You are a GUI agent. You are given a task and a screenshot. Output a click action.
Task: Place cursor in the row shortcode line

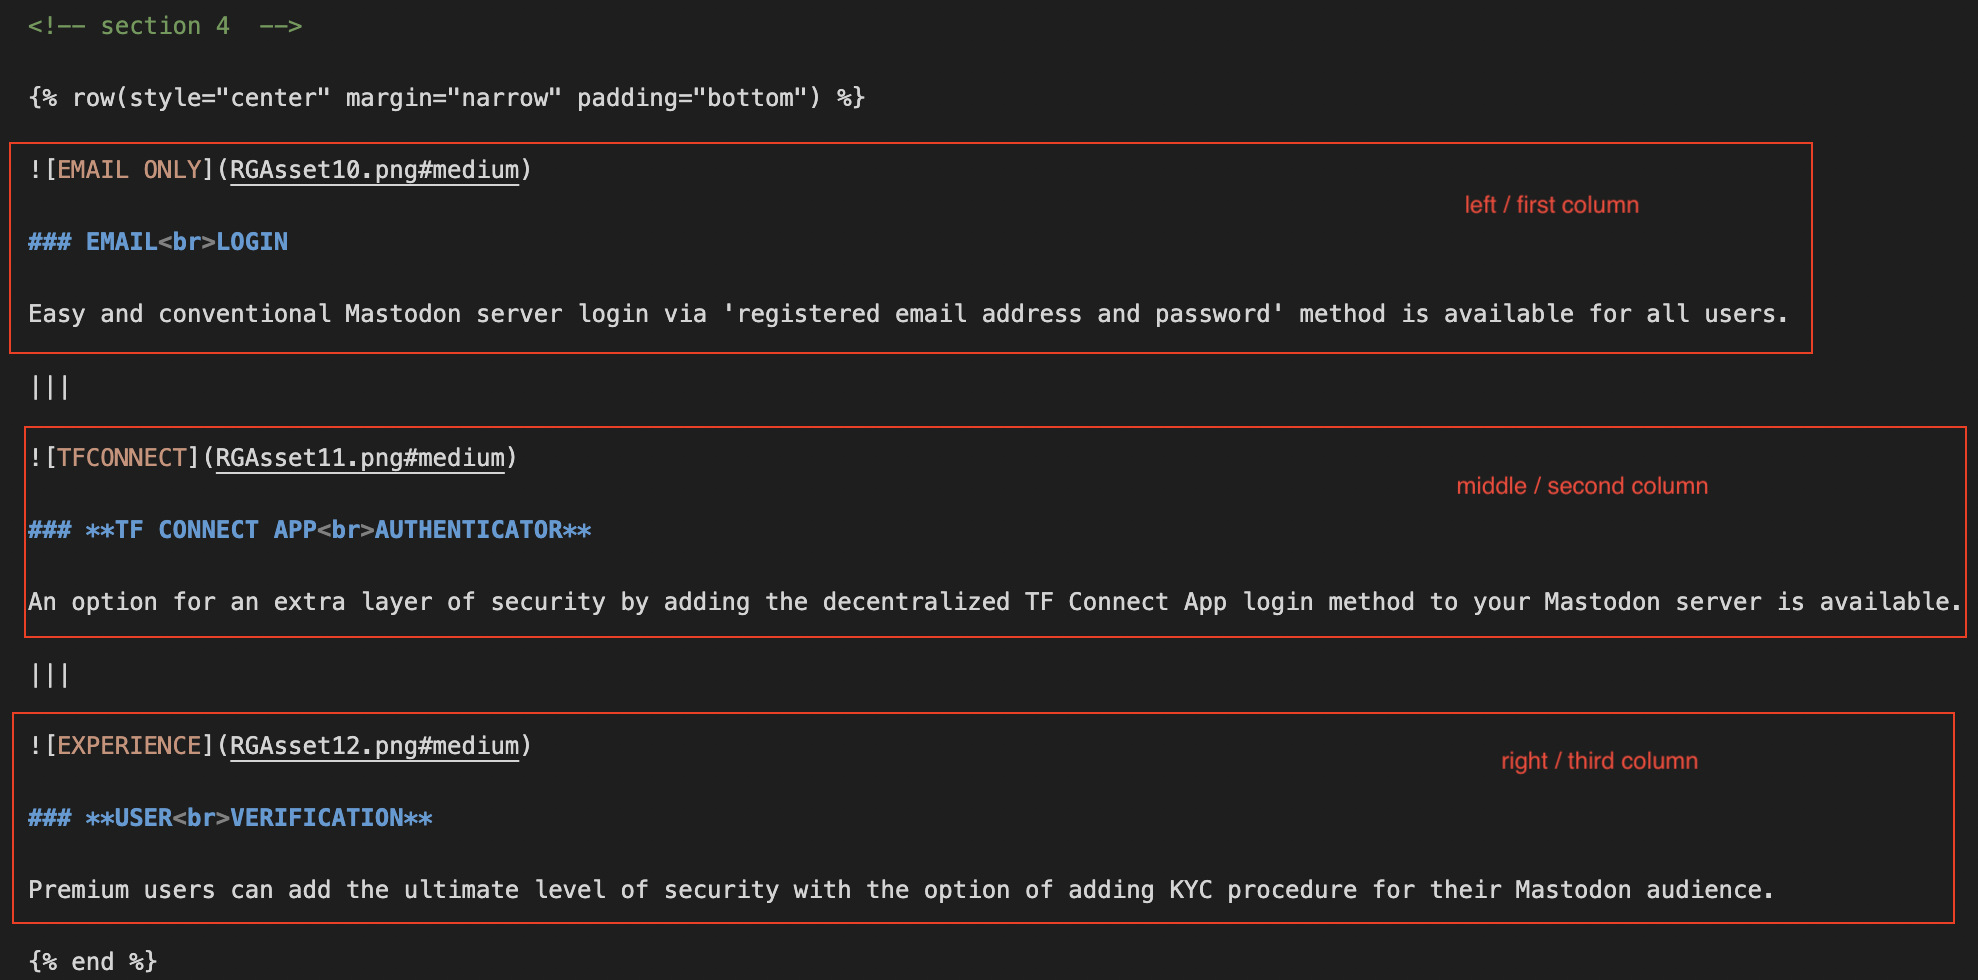tap(446, 98)
